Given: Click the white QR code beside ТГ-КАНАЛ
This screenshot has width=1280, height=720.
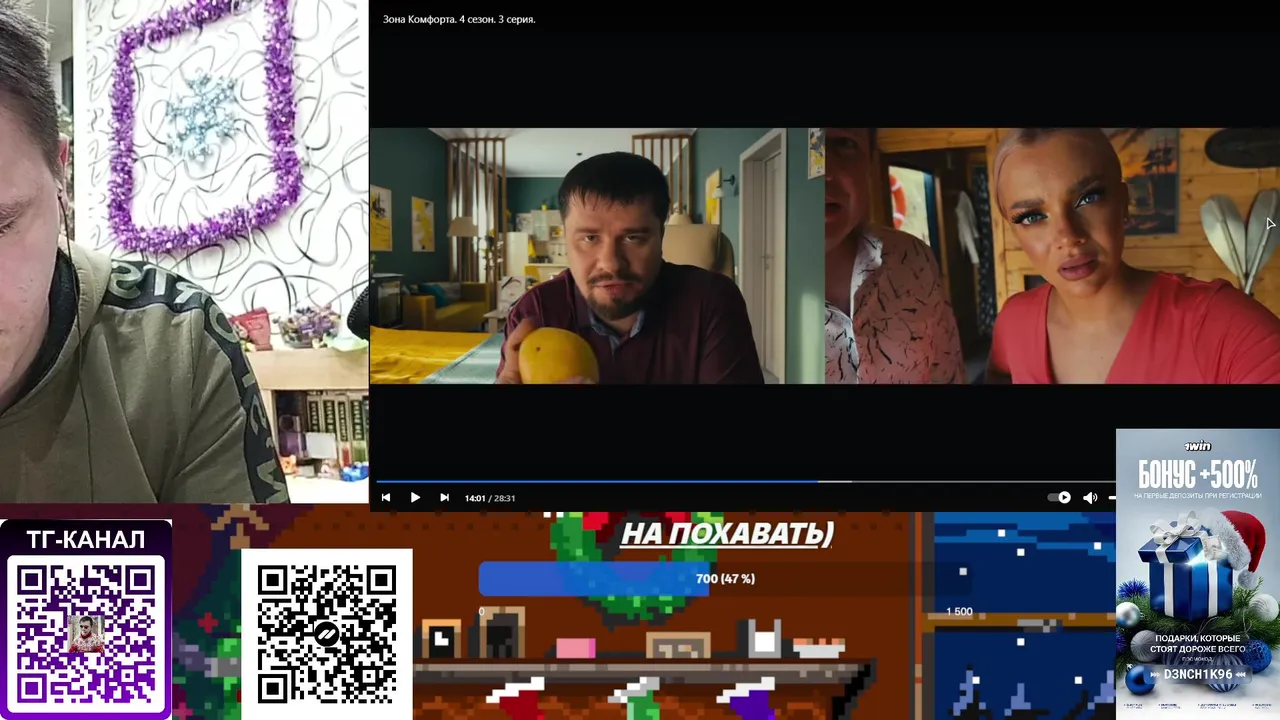Looking at the screenshot, I should (326, 634).
